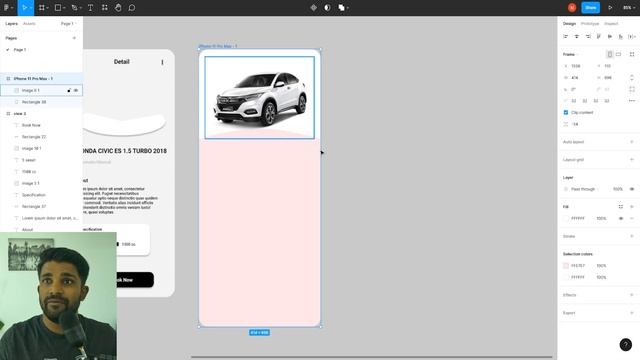Image resolution: width=640 pixels, height=360 pixels.
Task: Select the Hand tool
Action: 118,8
